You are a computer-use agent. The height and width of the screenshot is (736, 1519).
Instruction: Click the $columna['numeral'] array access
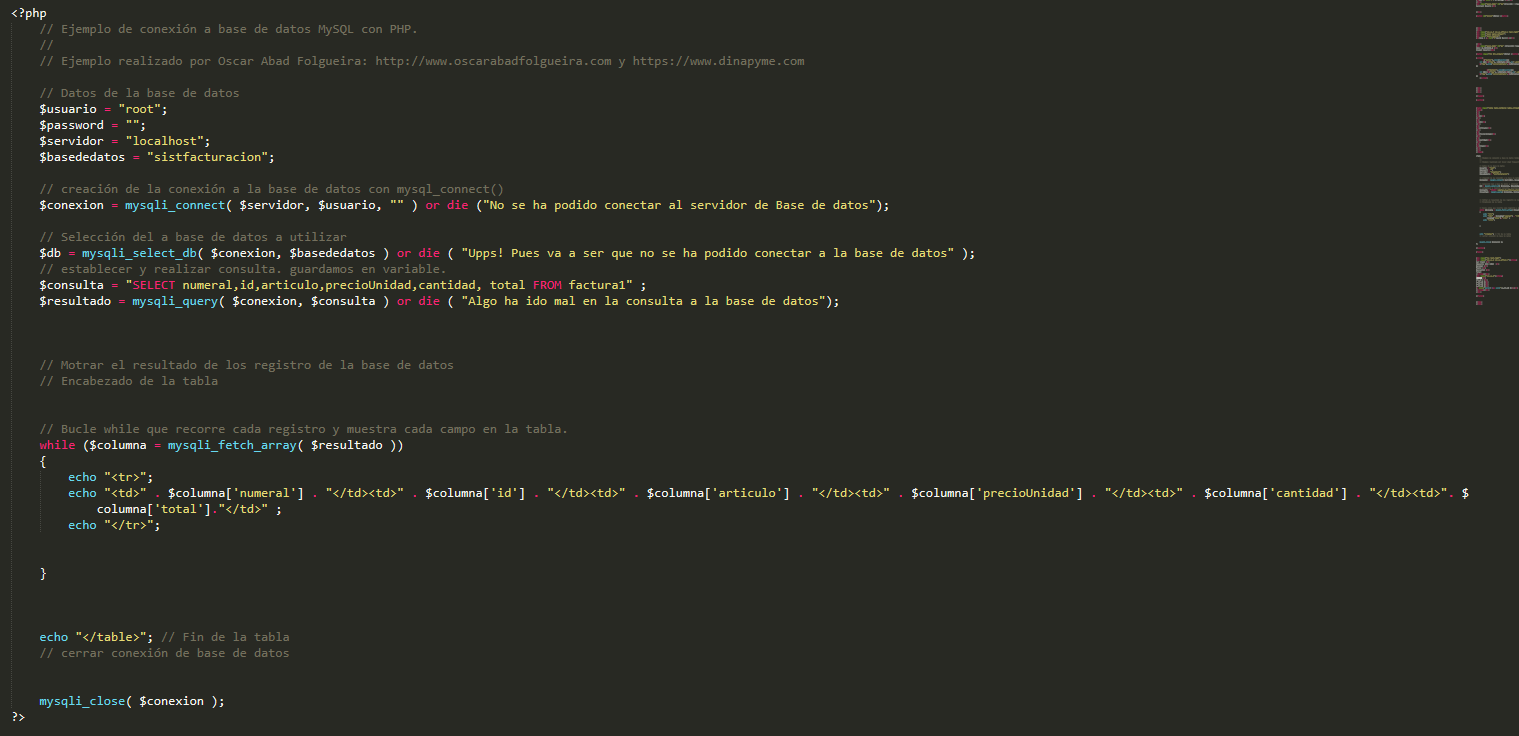coord(236,493)
